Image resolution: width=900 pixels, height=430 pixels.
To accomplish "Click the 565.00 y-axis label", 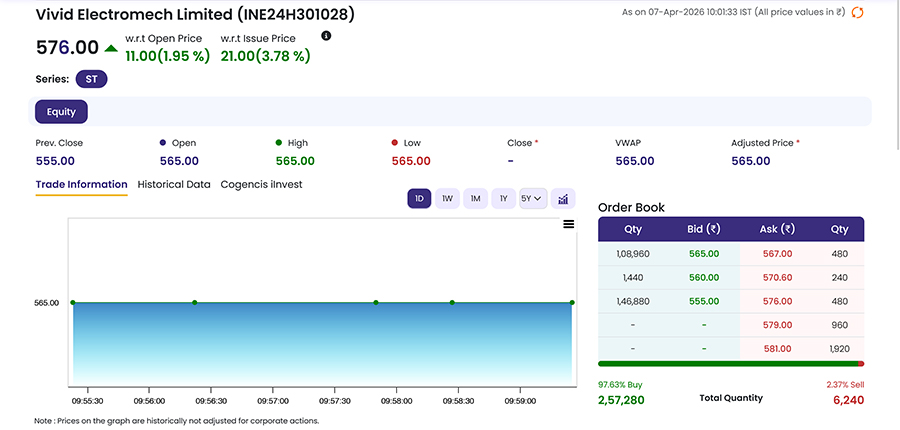I will pyautogui.click(x=46, y=303).
